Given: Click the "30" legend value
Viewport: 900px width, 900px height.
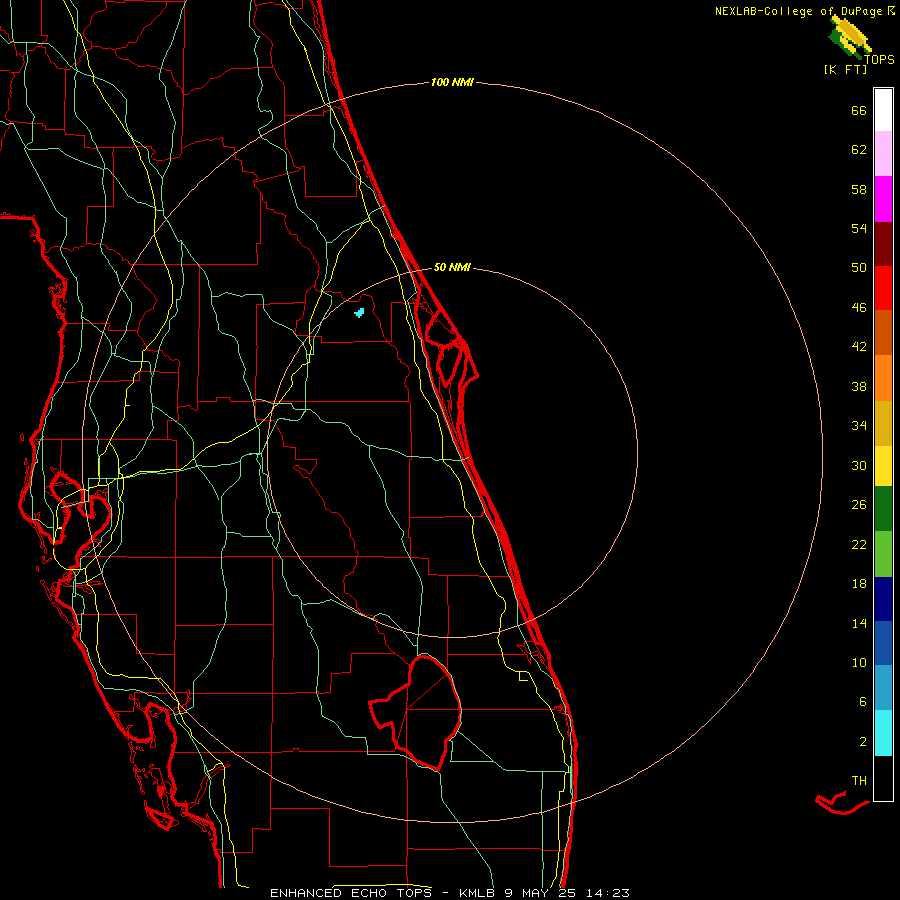Looking at the screenshot, I should [x=859, y=465].
